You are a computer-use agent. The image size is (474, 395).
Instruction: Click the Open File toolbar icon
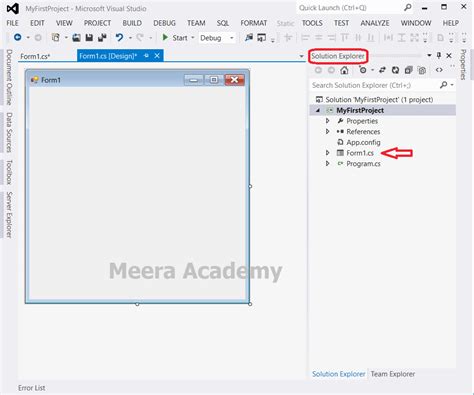(76, 38)
